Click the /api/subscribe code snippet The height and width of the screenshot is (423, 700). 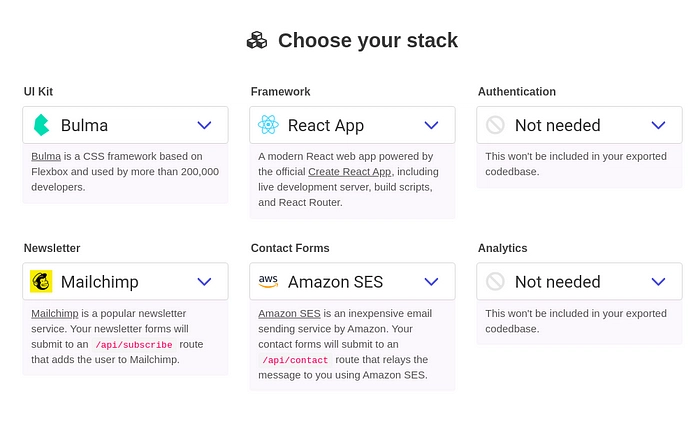(134, 345)
